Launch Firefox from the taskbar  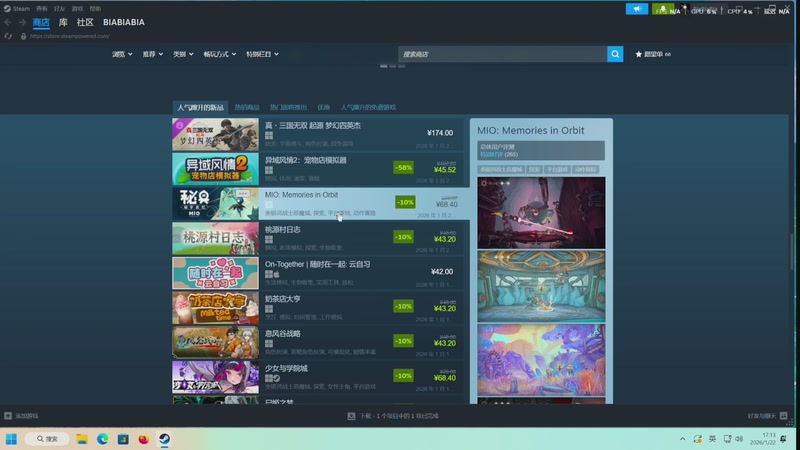tap(143, 439)
